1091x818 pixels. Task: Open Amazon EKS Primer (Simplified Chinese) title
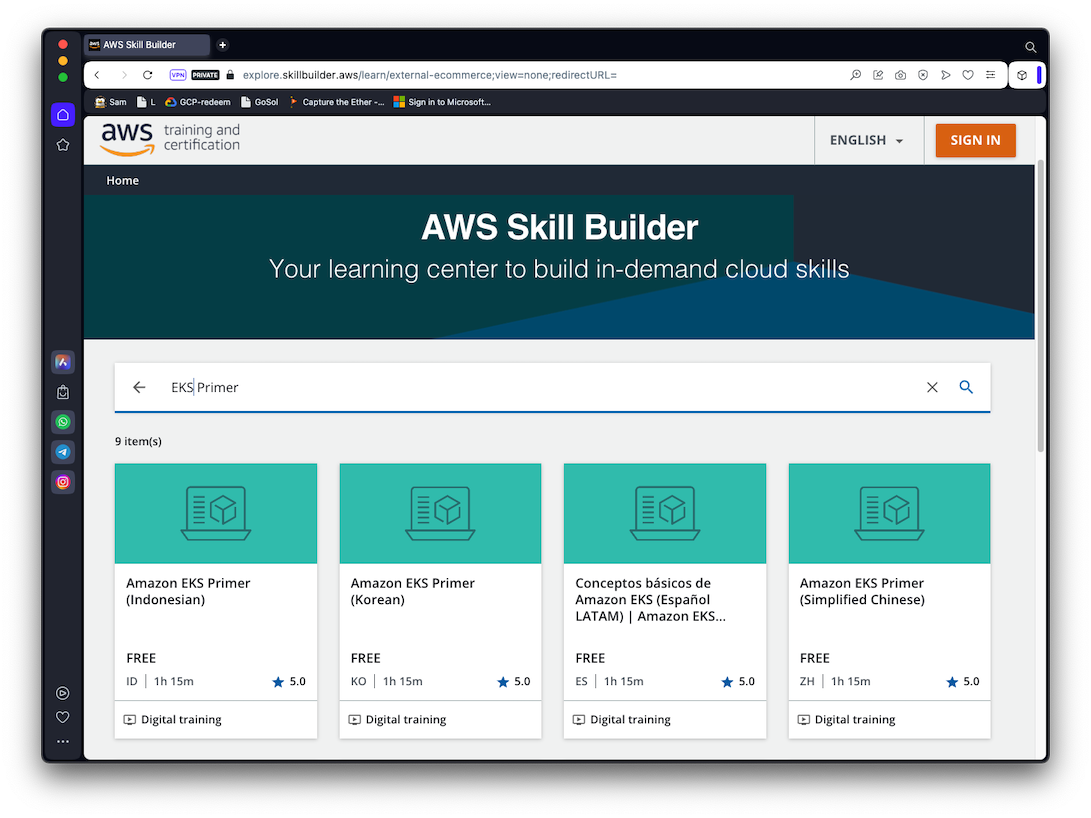pyautogui.click(x=862, y=591)
